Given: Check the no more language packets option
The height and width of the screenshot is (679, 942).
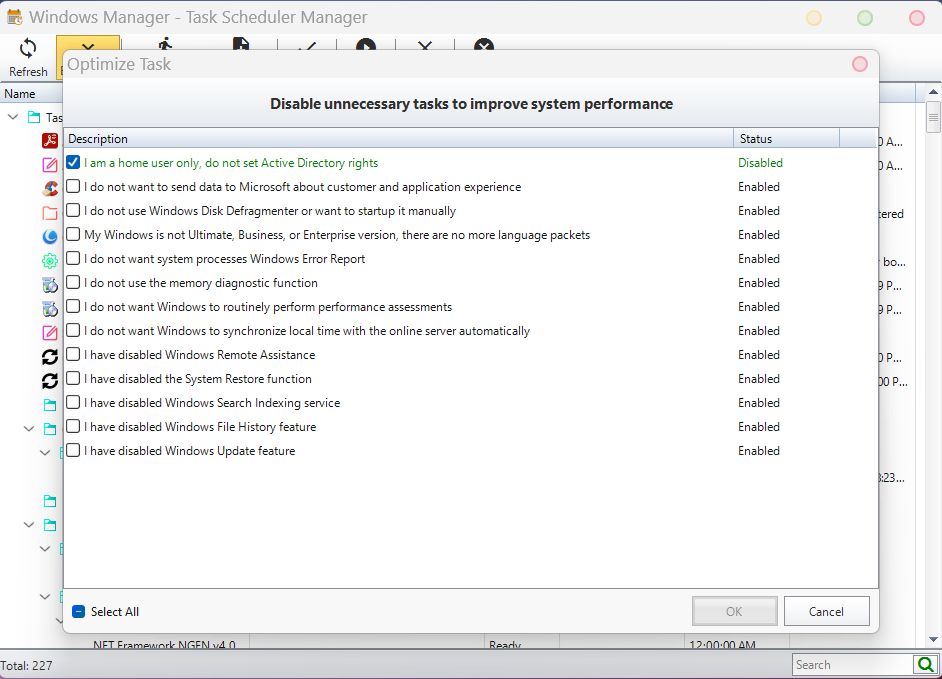Looking at the screenshot, I should click(73, 234).
